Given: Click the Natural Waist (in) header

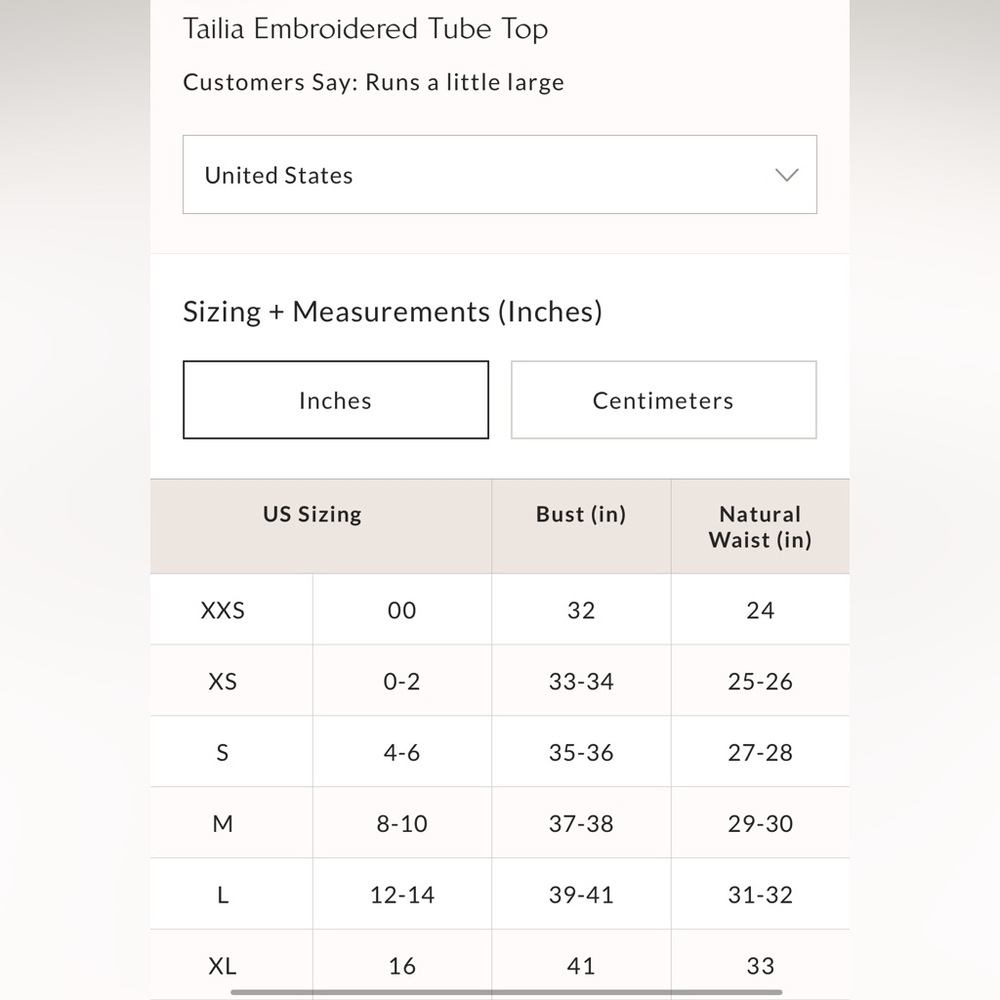Looking at the screenshot, I should click(x=760, y=526).
